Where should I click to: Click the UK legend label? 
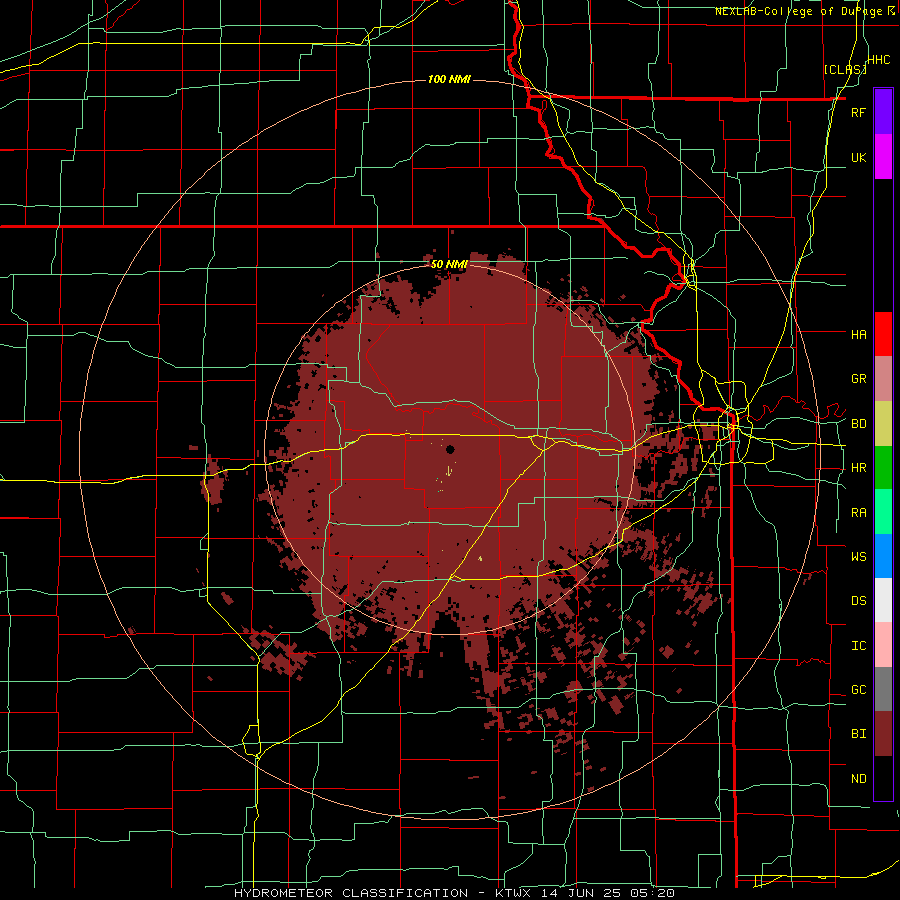pyautogui.click(x=858, y=157)
